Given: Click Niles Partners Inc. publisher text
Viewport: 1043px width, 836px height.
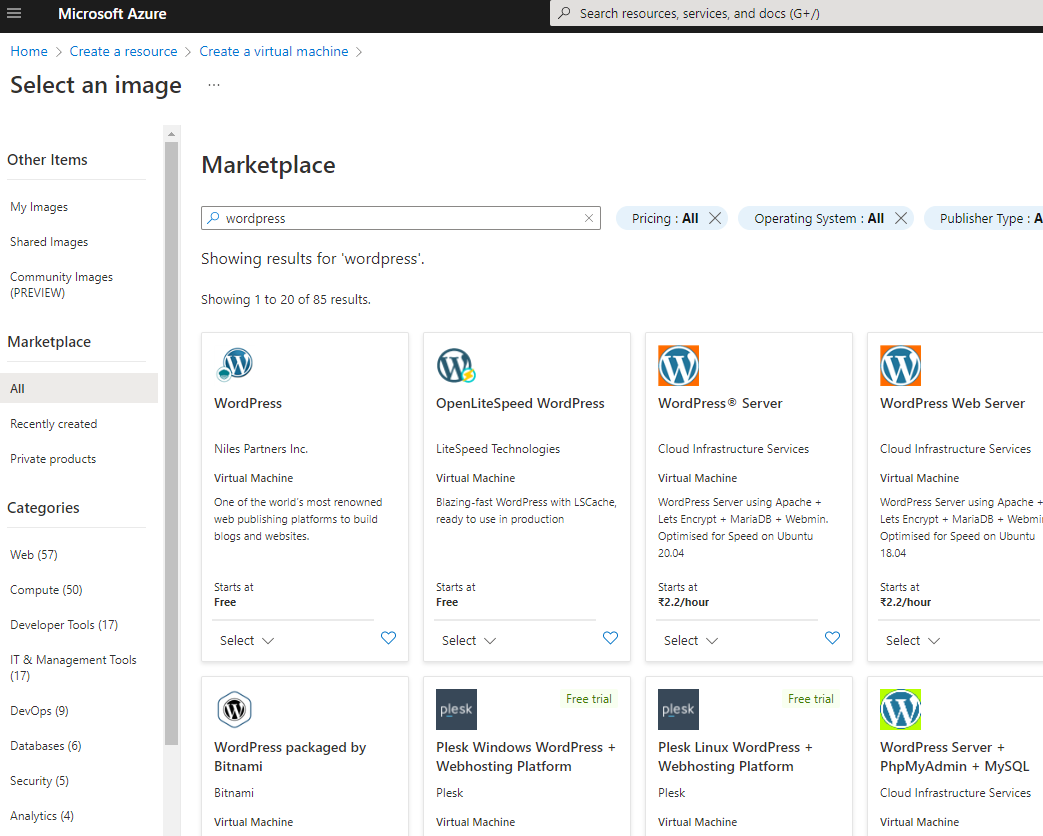Looking at the screenshot, I should (261, 449).
